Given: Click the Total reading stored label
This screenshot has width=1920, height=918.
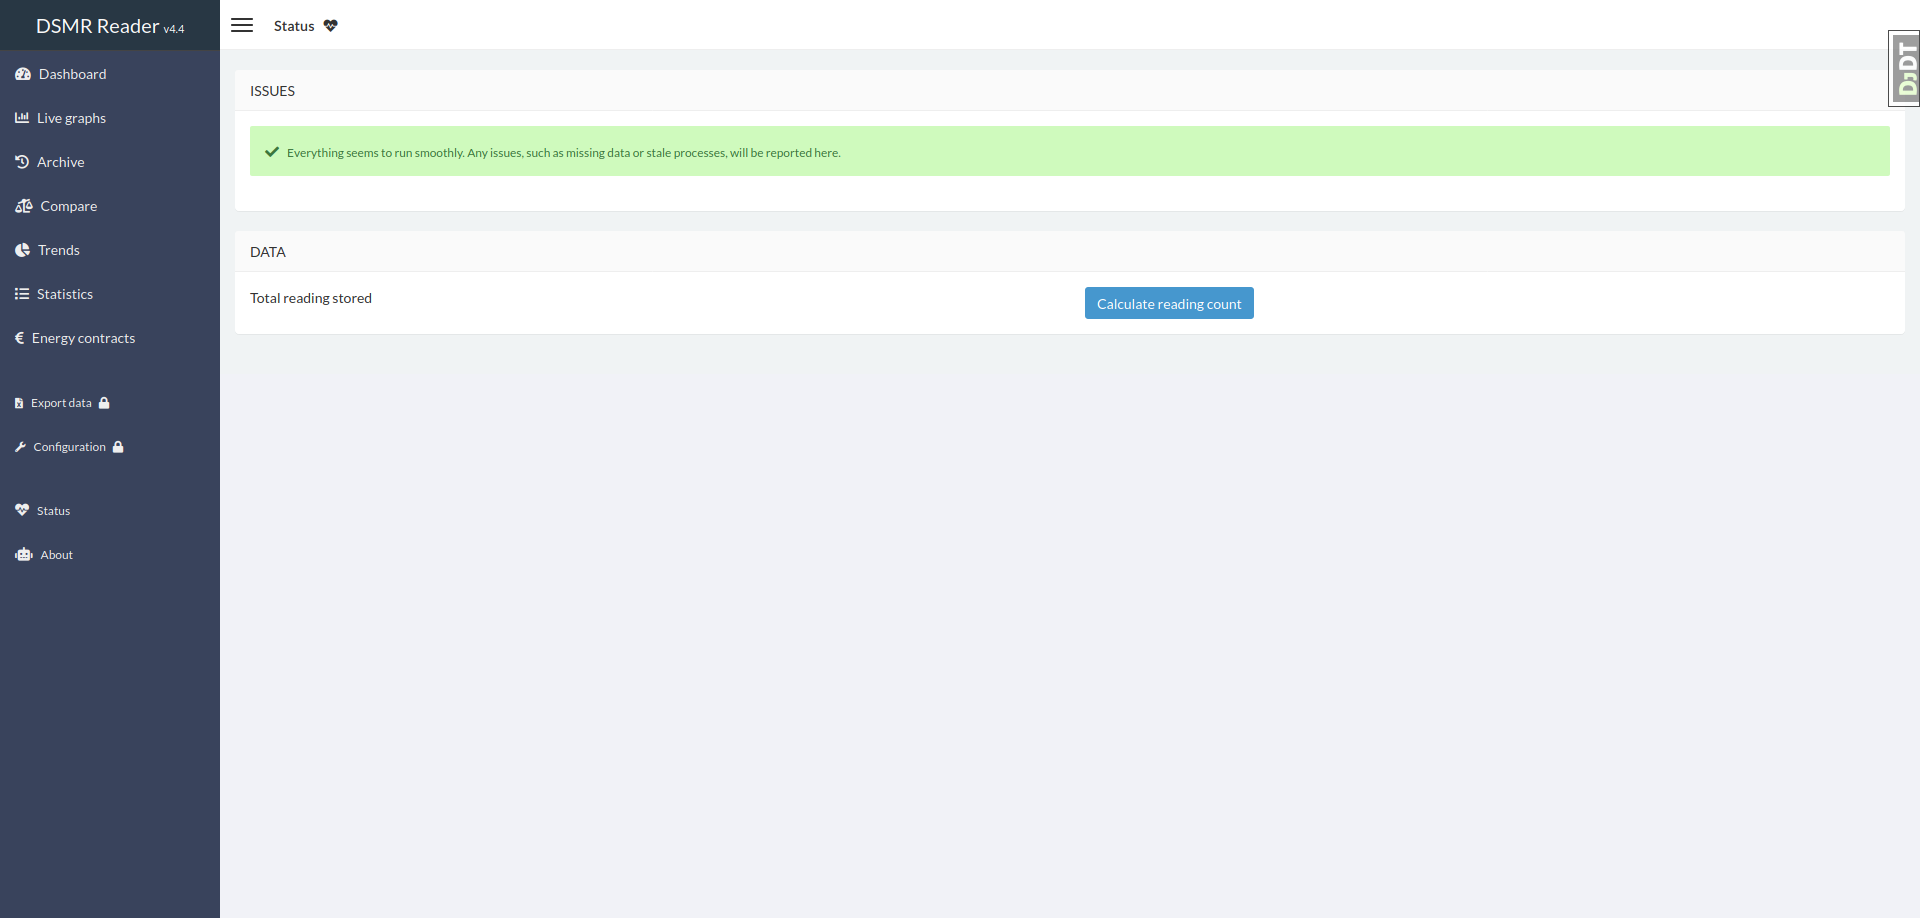Looking at the screenshot, I should pyautogui.click(x=311, y=298).
